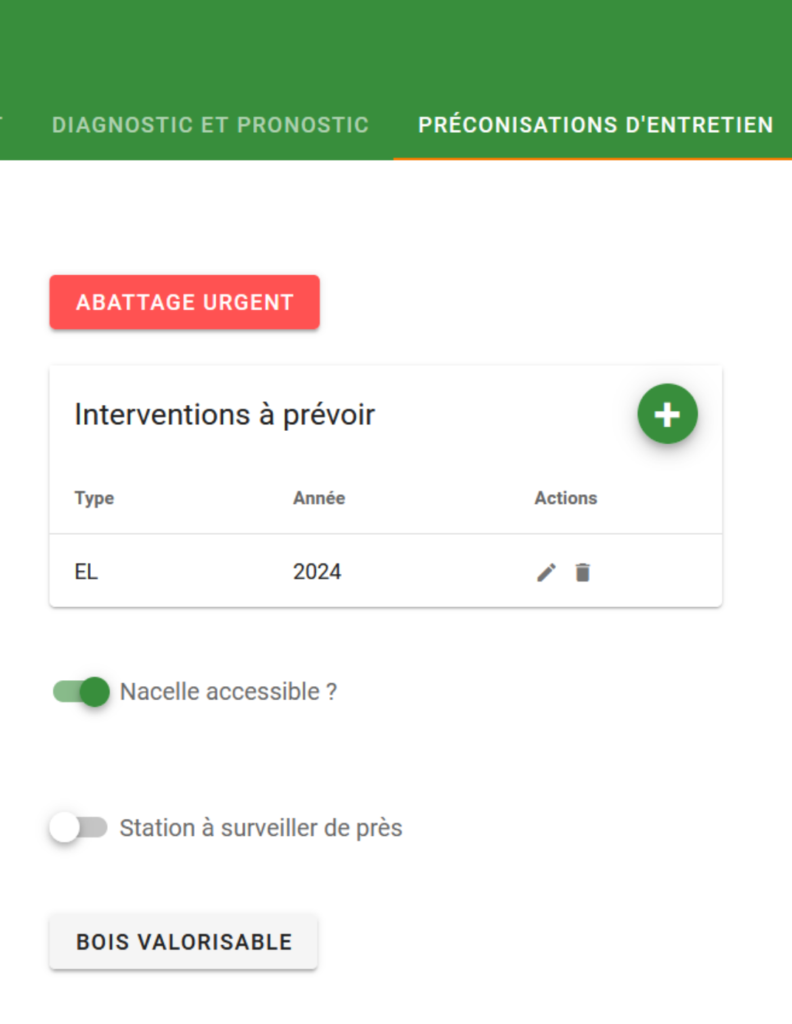Screen dimensions: 792x1024
Task: Select the EL type cell in the table
Action: (86, 572)
